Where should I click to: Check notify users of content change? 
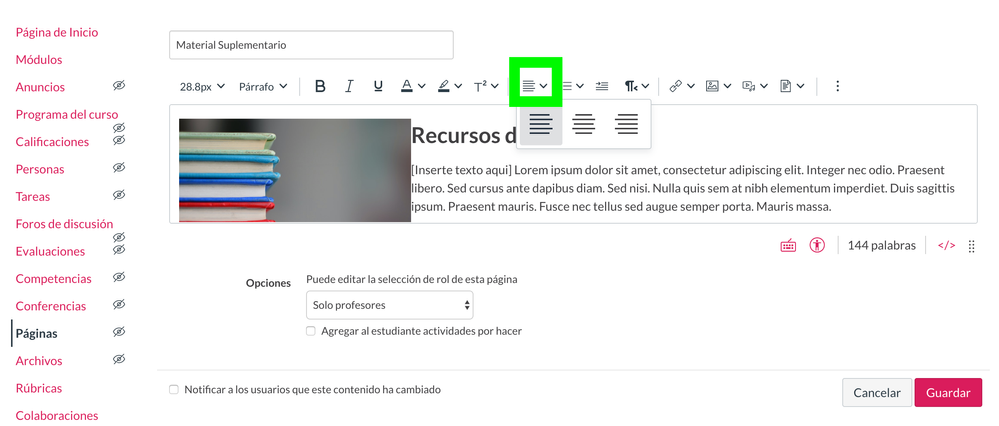pyautogui.click(x=174, y=390)
